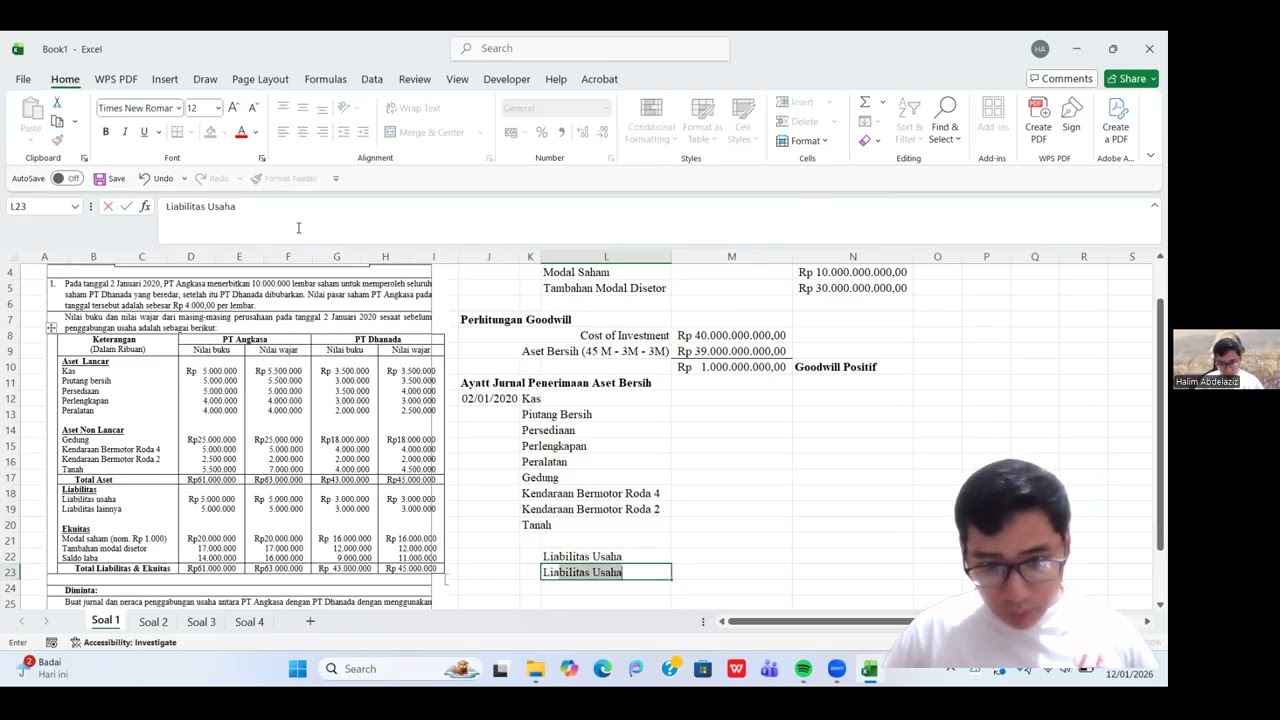This screenshot has width=1280, height=720.
Task: Click the Undo button
Action: click(155, 179)
